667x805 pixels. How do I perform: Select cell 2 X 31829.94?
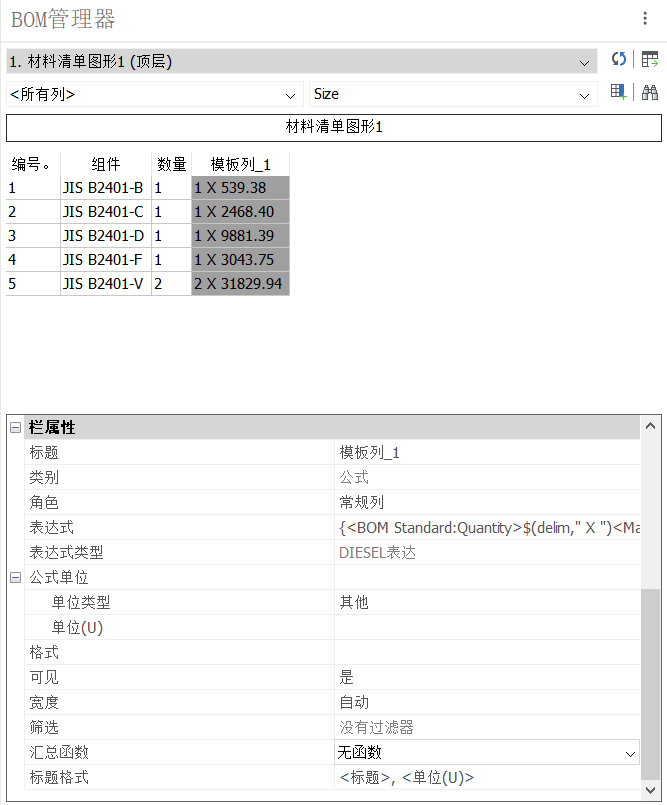coord(240,283)
